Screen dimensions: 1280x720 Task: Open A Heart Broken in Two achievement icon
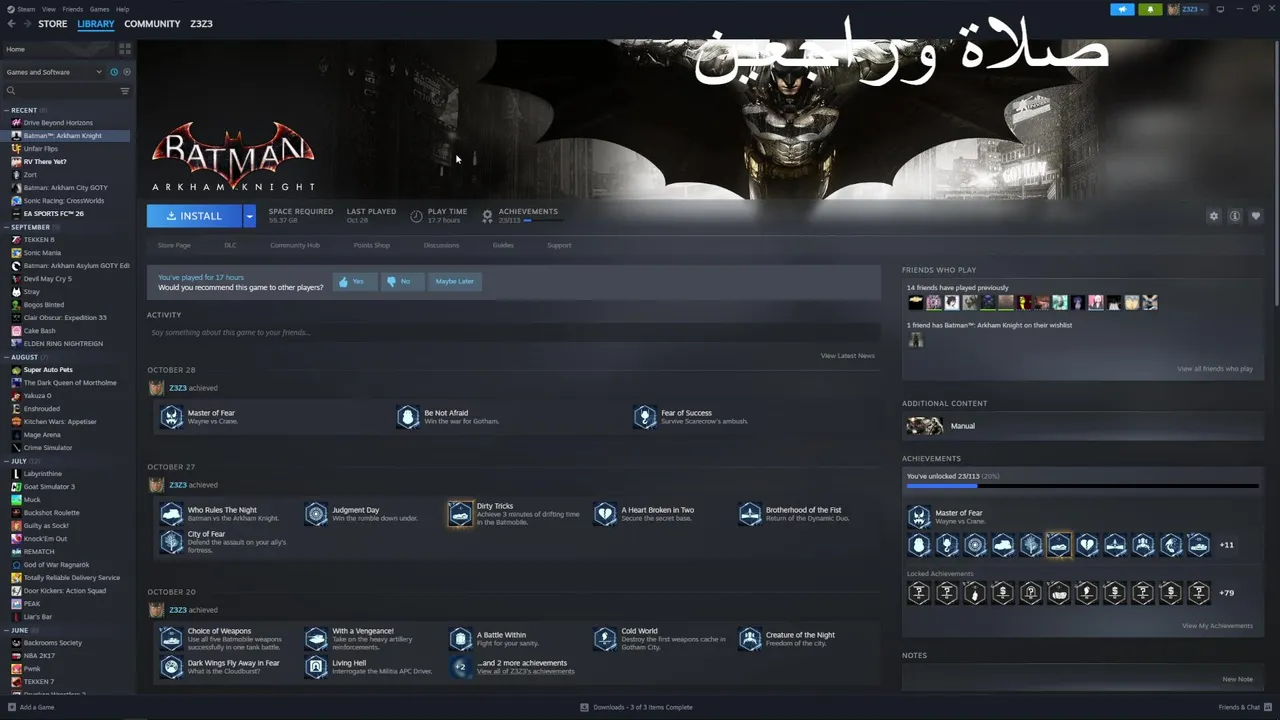tap(605, 514)
